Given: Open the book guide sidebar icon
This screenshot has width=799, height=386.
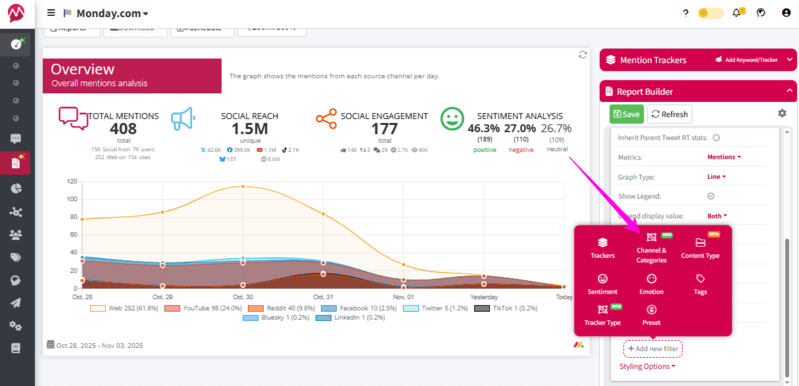Looking at the screenshot, I should 16,348.
